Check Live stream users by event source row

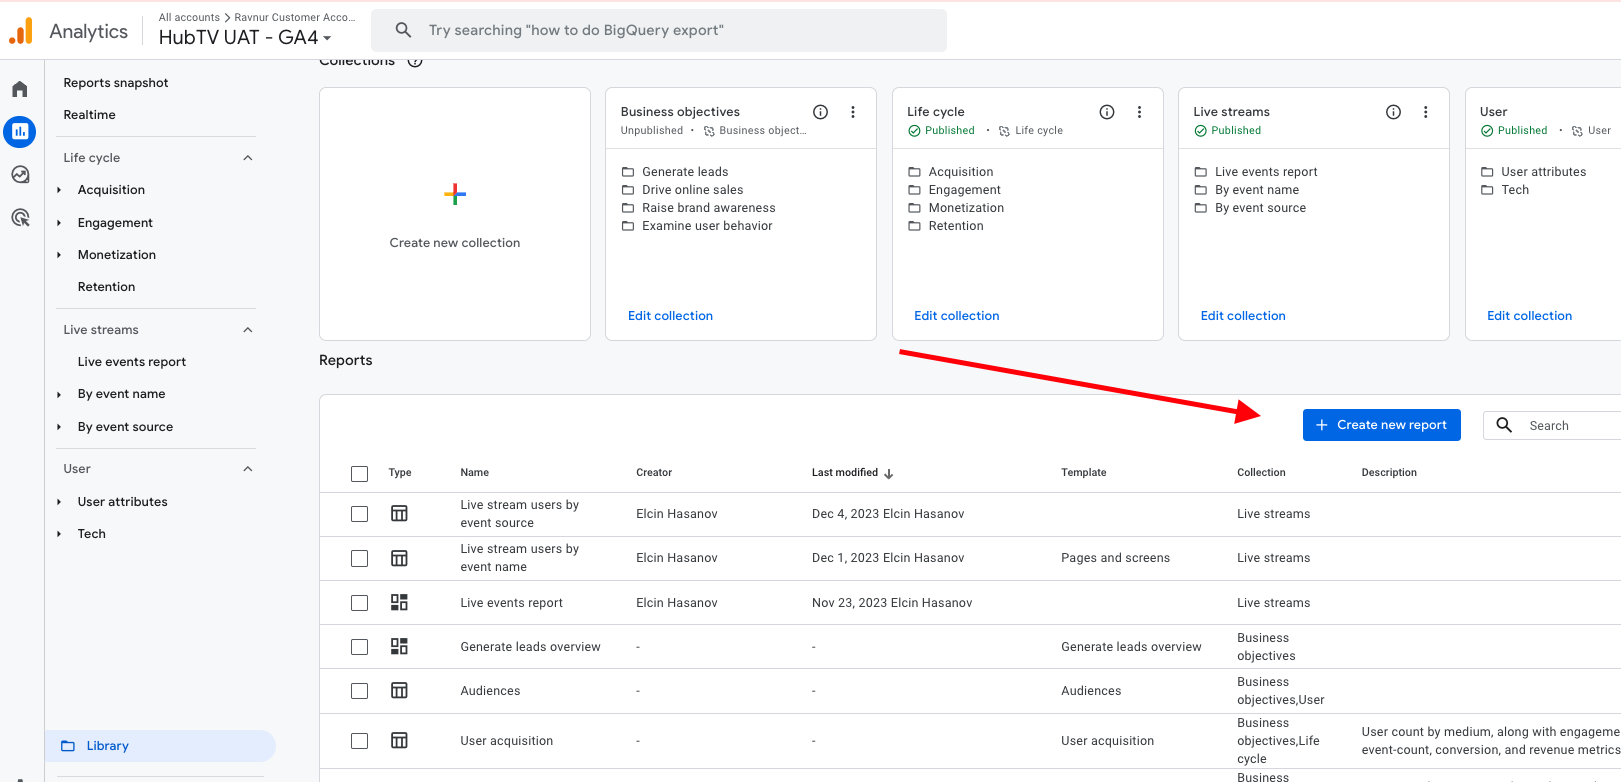[360, 514]
